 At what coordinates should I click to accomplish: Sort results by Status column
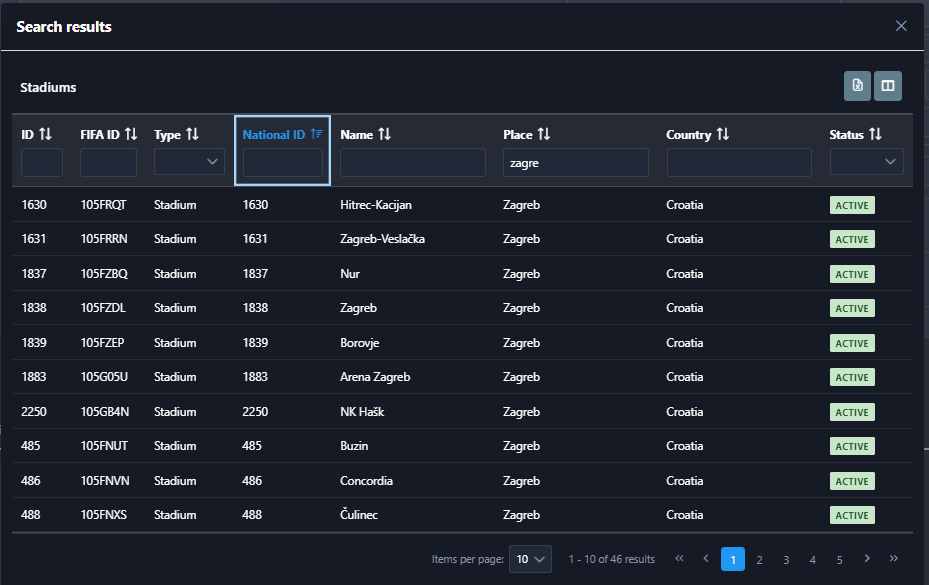[875, 134]
